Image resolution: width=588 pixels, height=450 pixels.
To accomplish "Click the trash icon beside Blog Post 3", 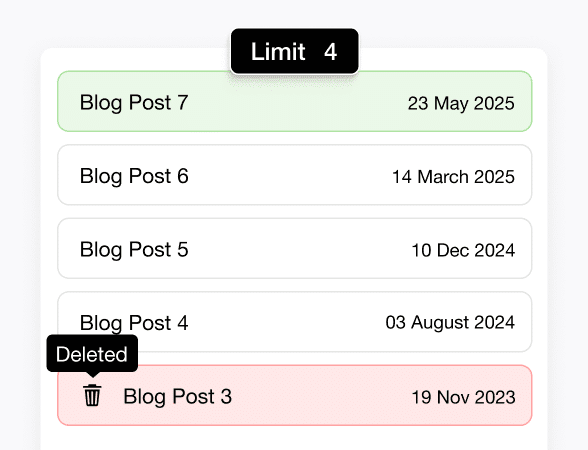I will 92,395.
